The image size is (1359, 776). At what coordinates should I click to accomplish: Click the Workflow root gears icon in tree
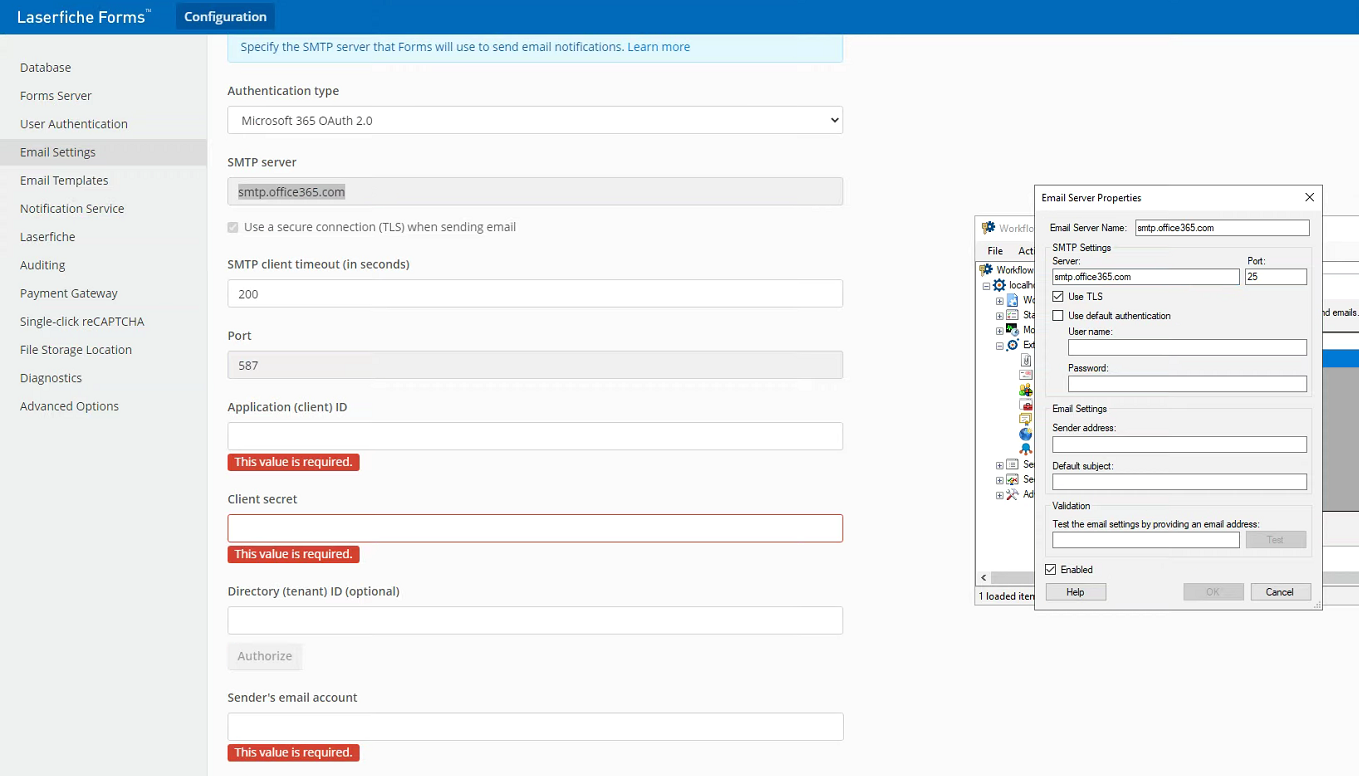pyautogui.click(x=986, y=270)
